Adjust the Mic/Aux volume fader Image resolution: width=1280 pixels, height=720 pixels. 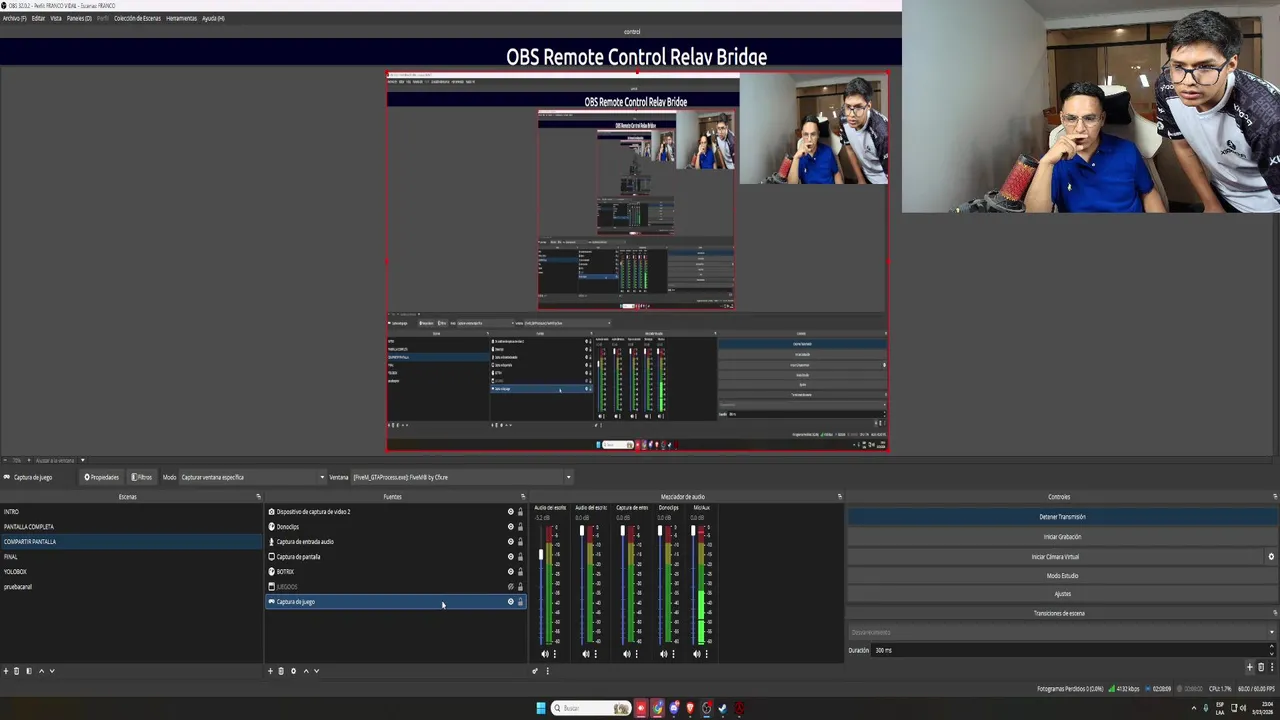[693, 530]
